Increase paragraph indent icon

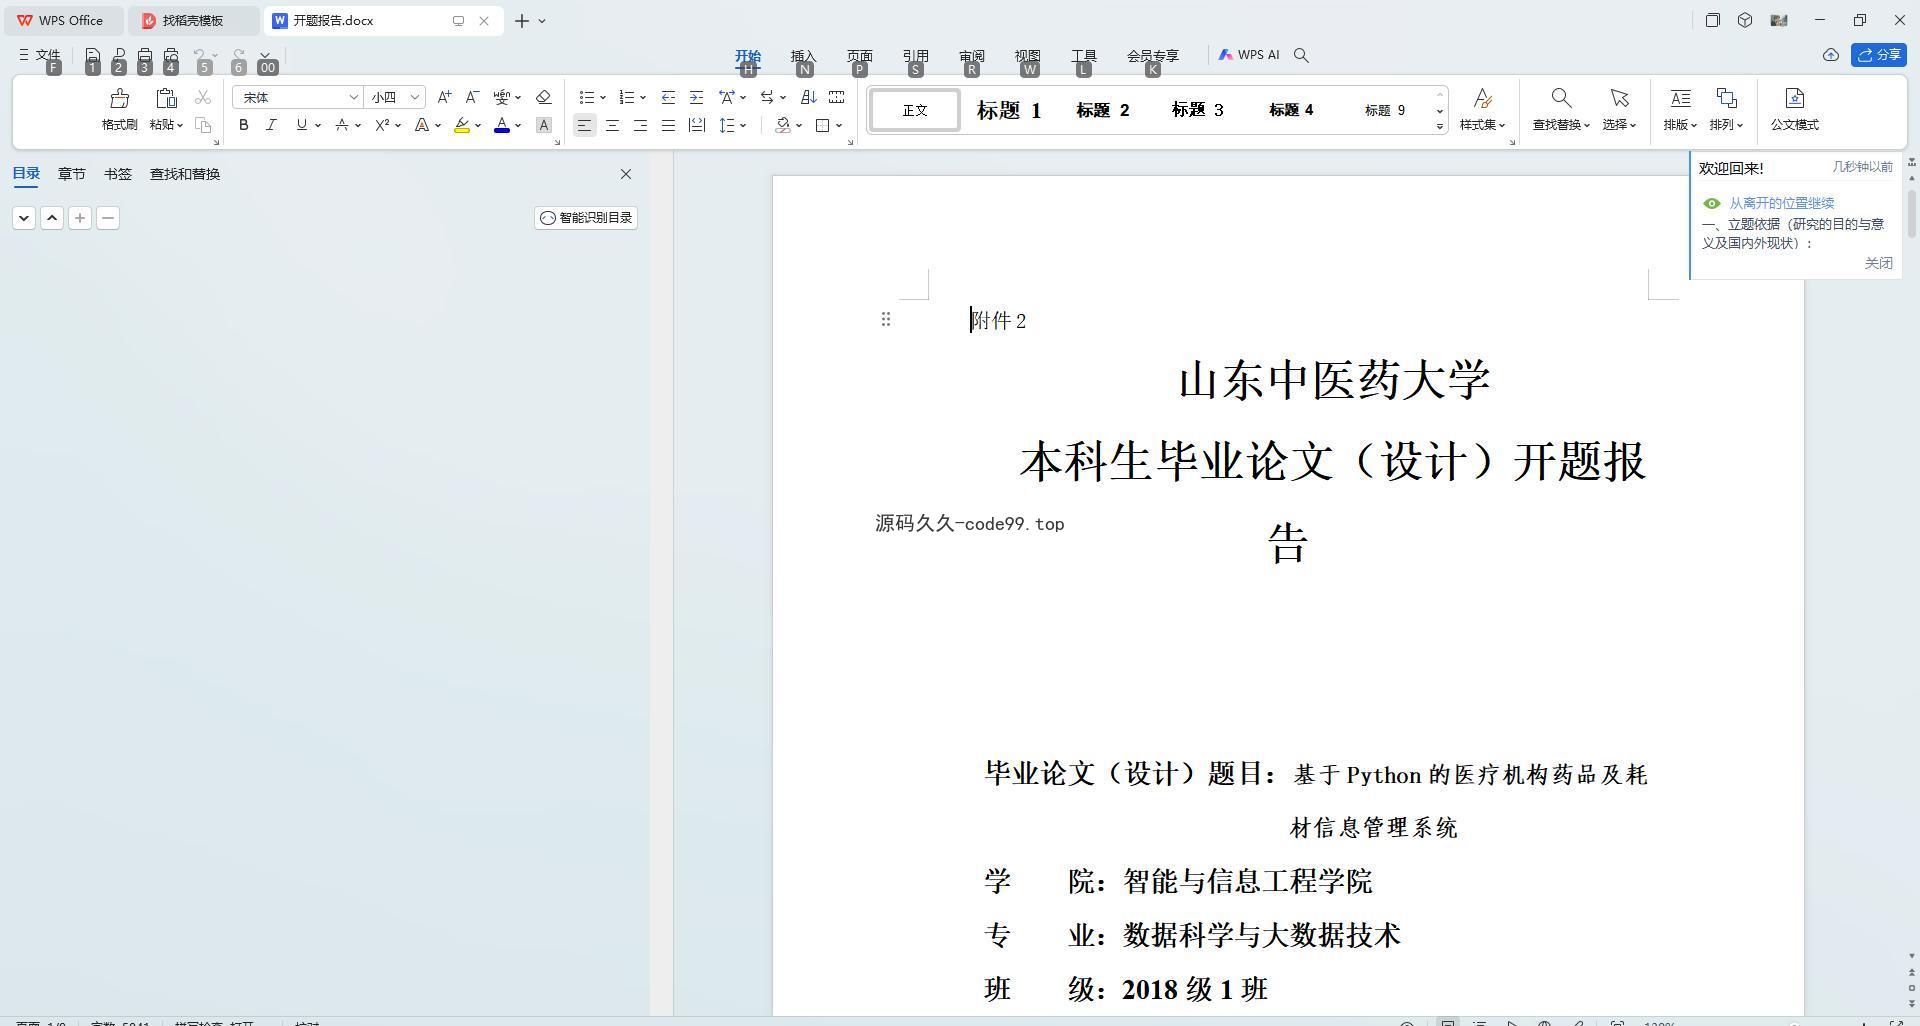tap(696, 97)
